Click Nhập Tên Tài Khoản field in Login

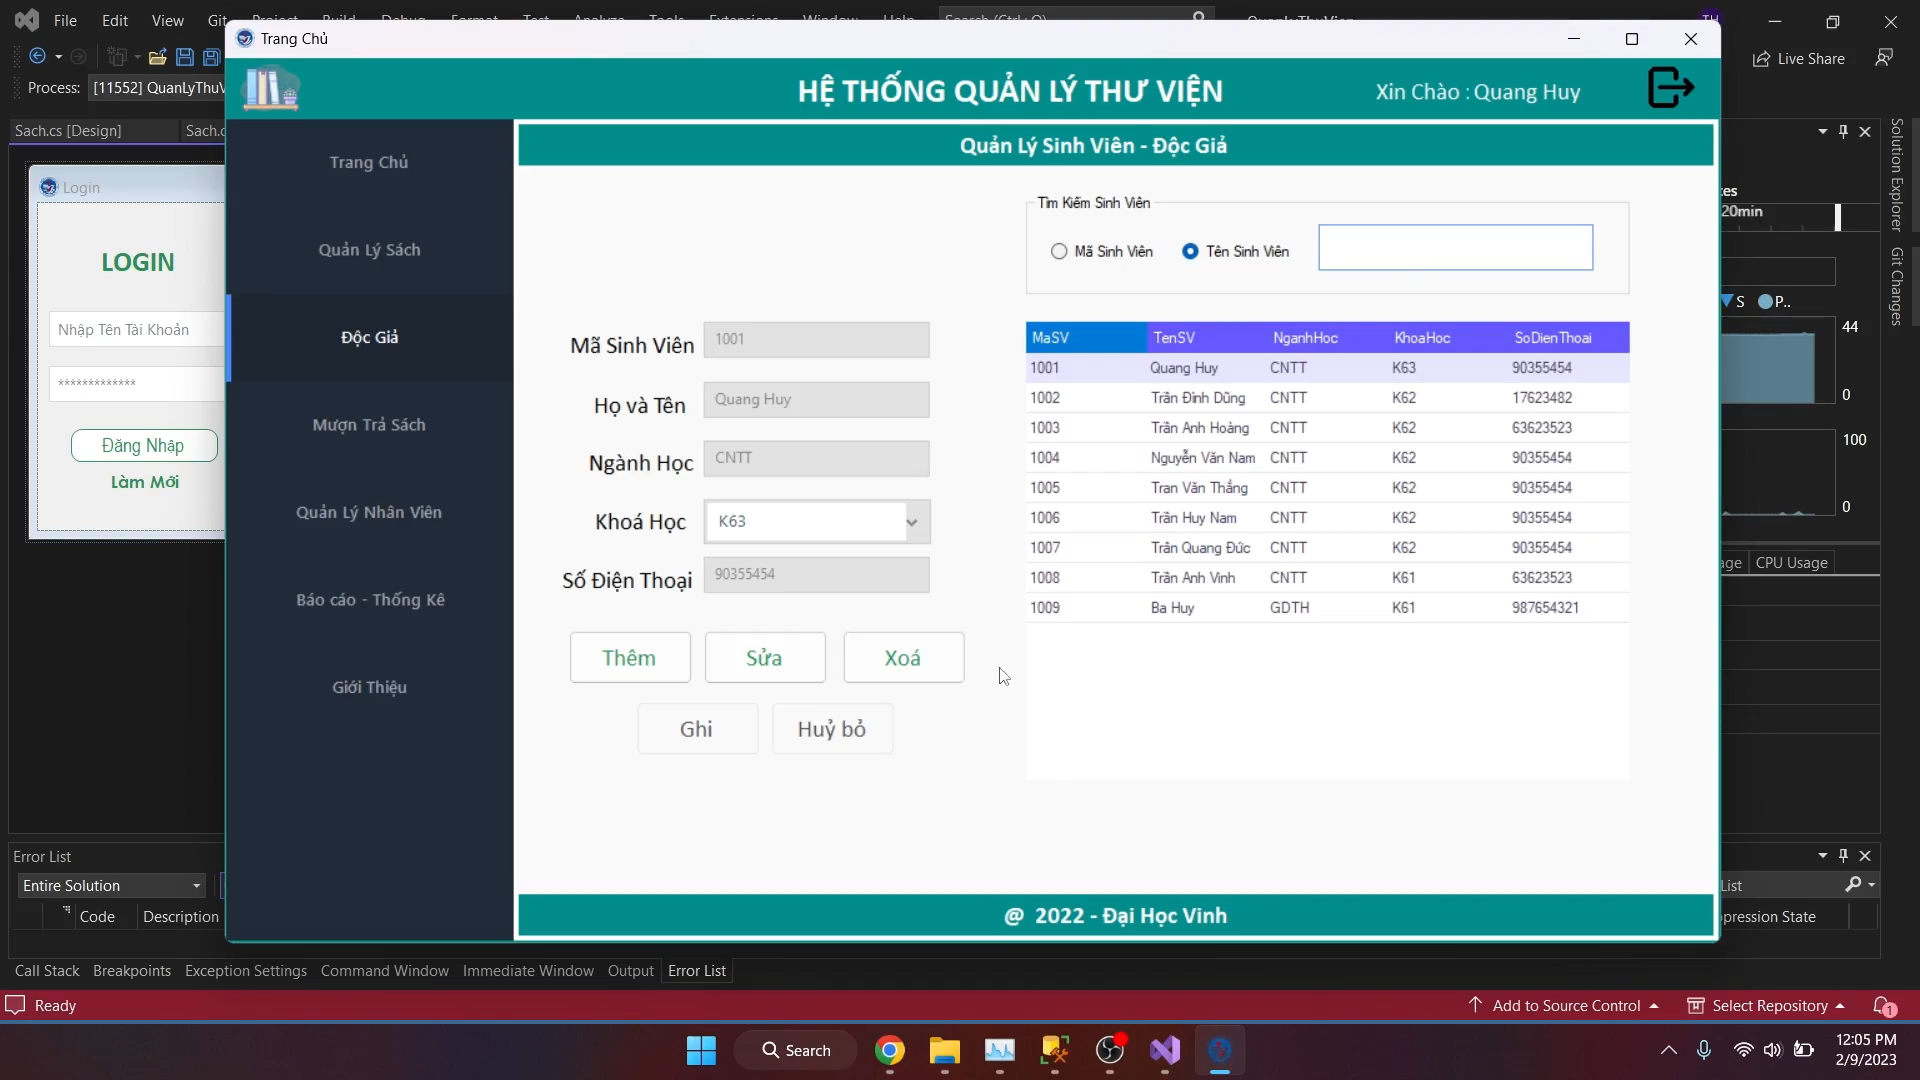pyautogui.click(x=137, y=330)
